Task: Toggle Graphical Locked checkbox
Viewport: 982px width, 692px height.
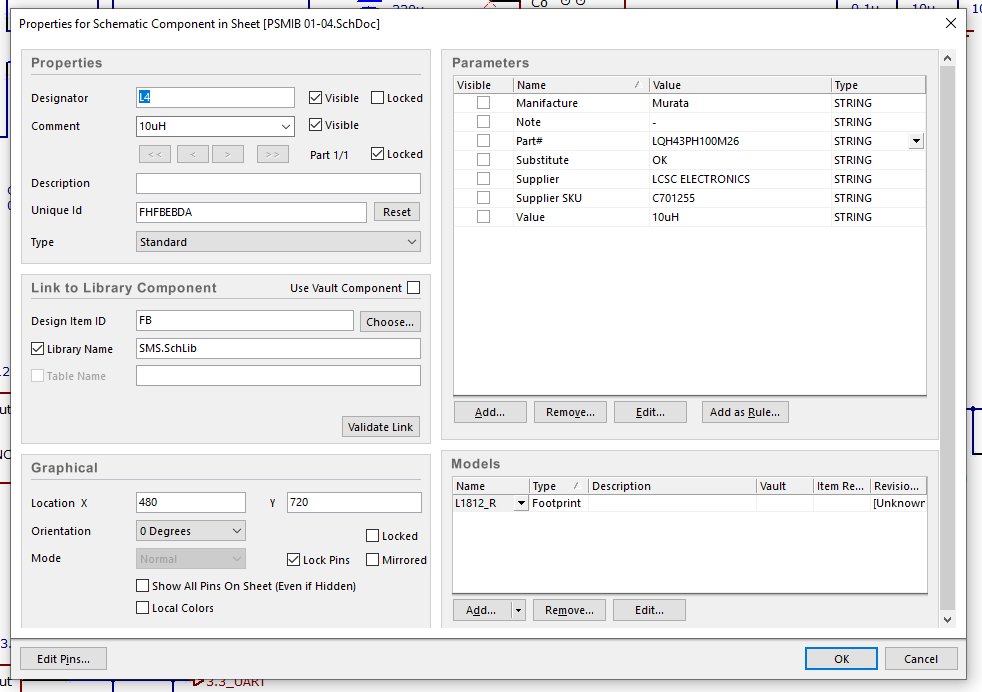Action: tap(373, 535)
